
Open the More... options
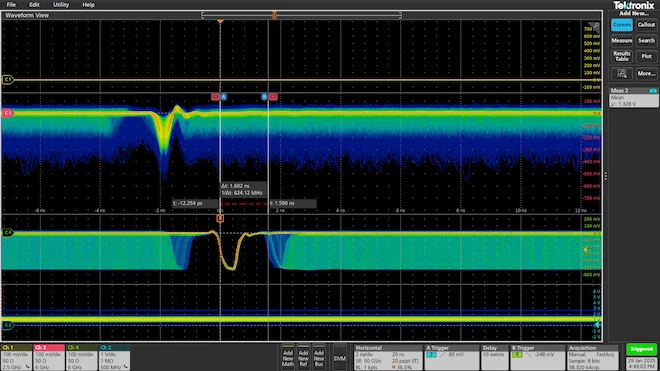tap(646, 73)
